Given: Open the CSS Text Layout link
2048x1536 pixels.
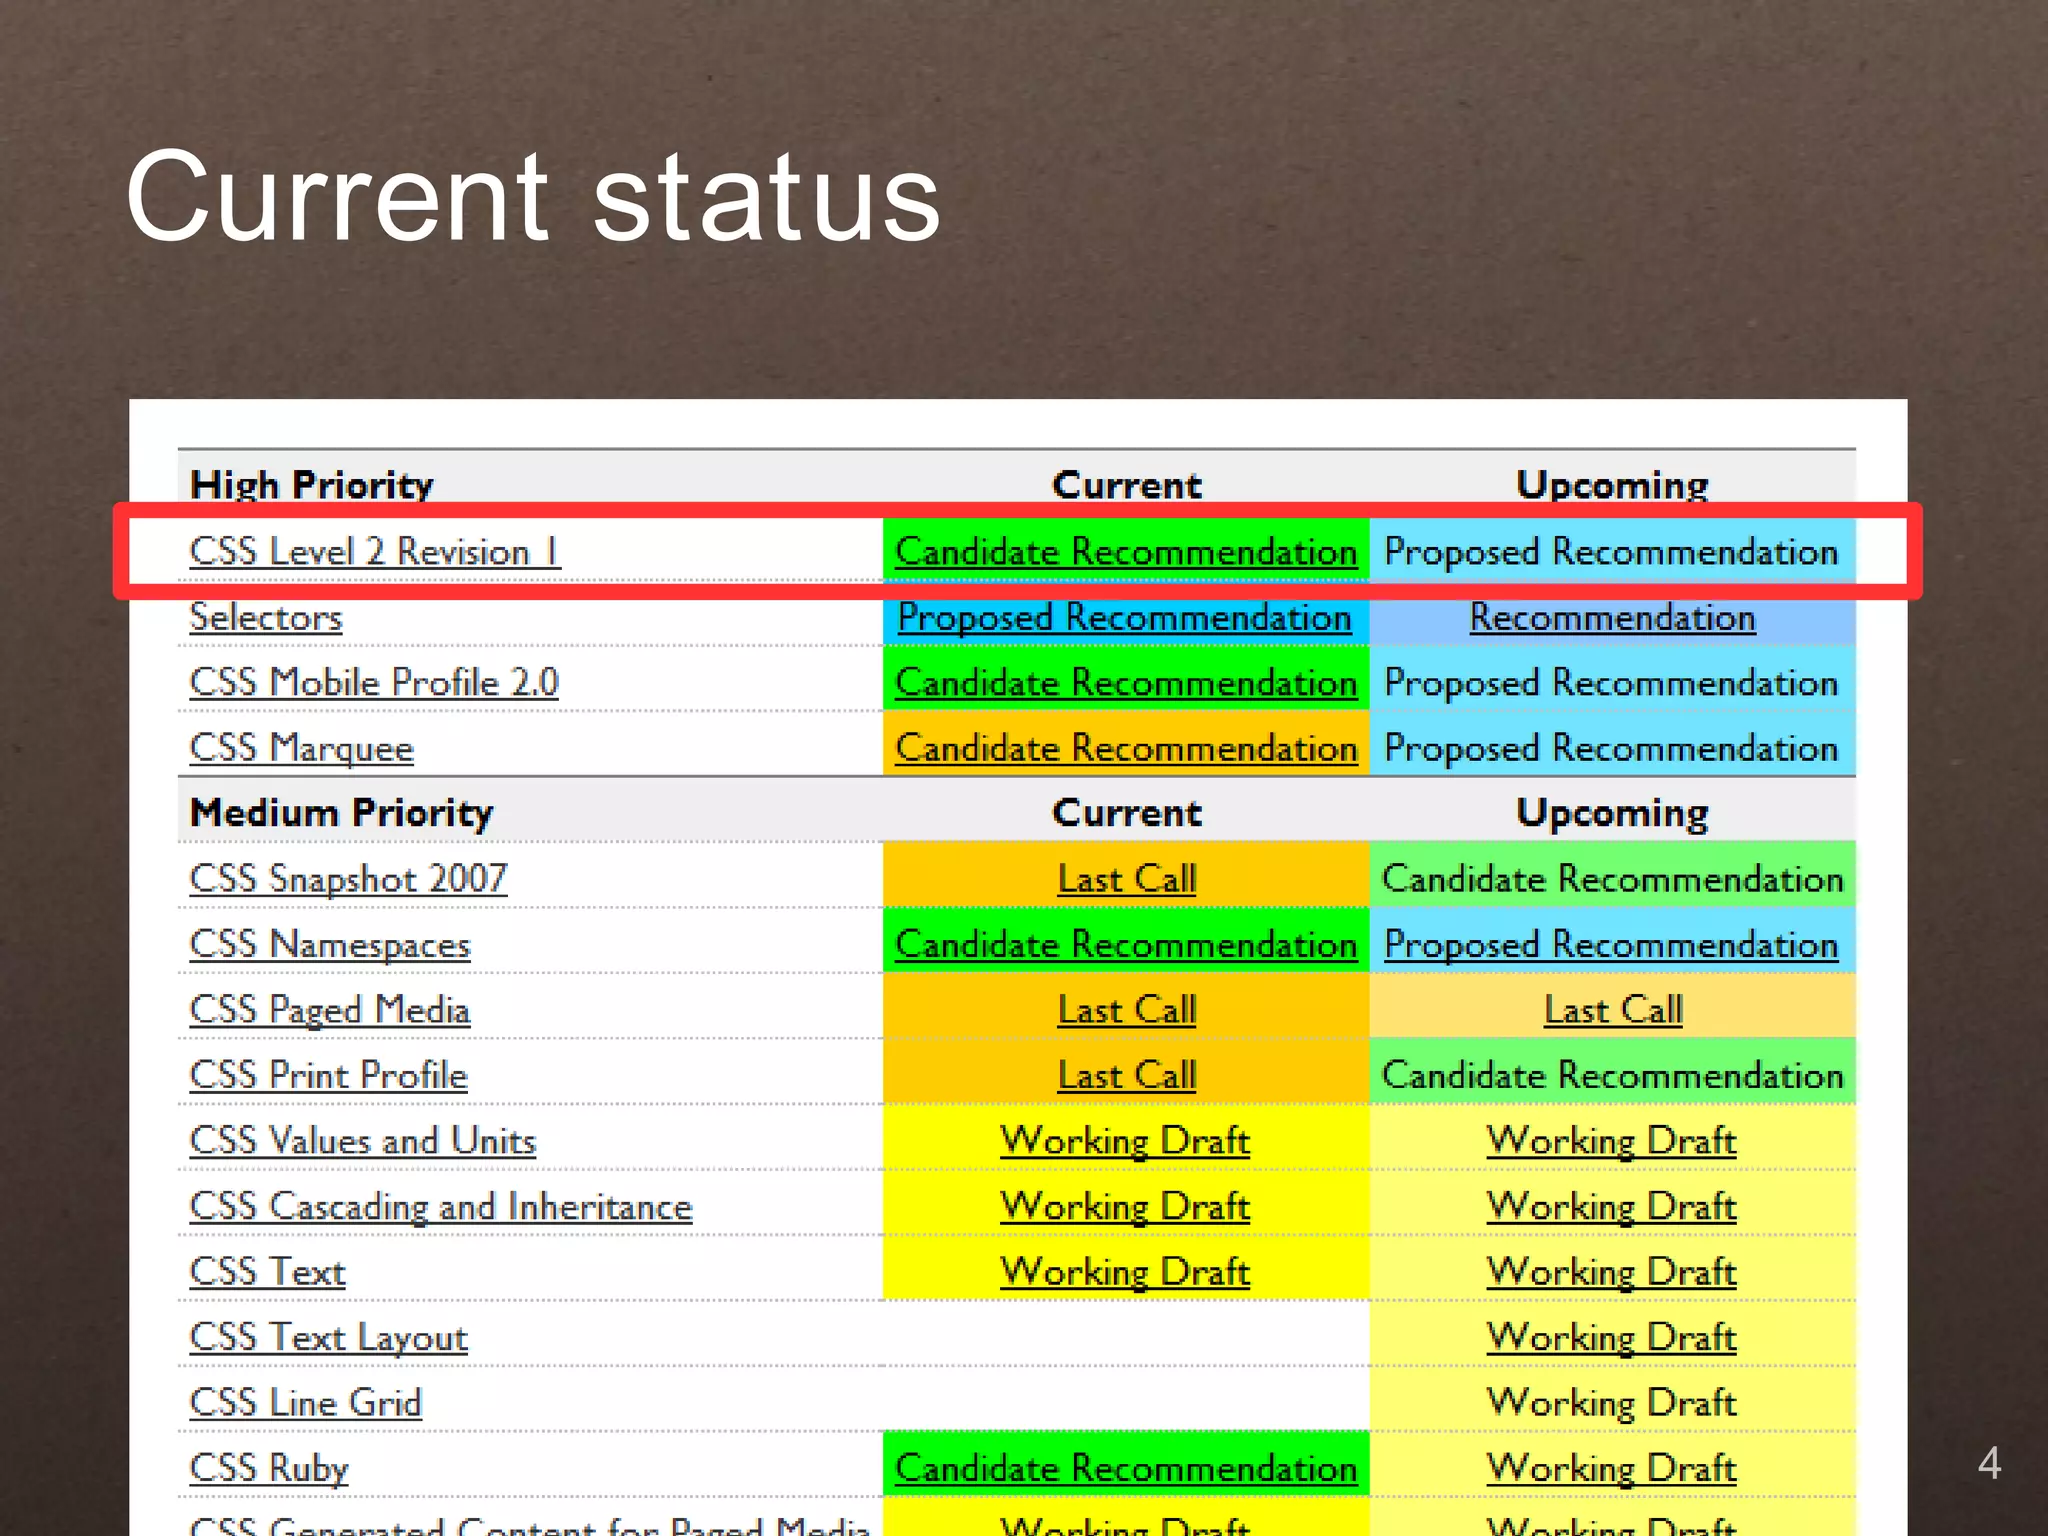Looking at the screenshot, I should (x=328, y=1338).
